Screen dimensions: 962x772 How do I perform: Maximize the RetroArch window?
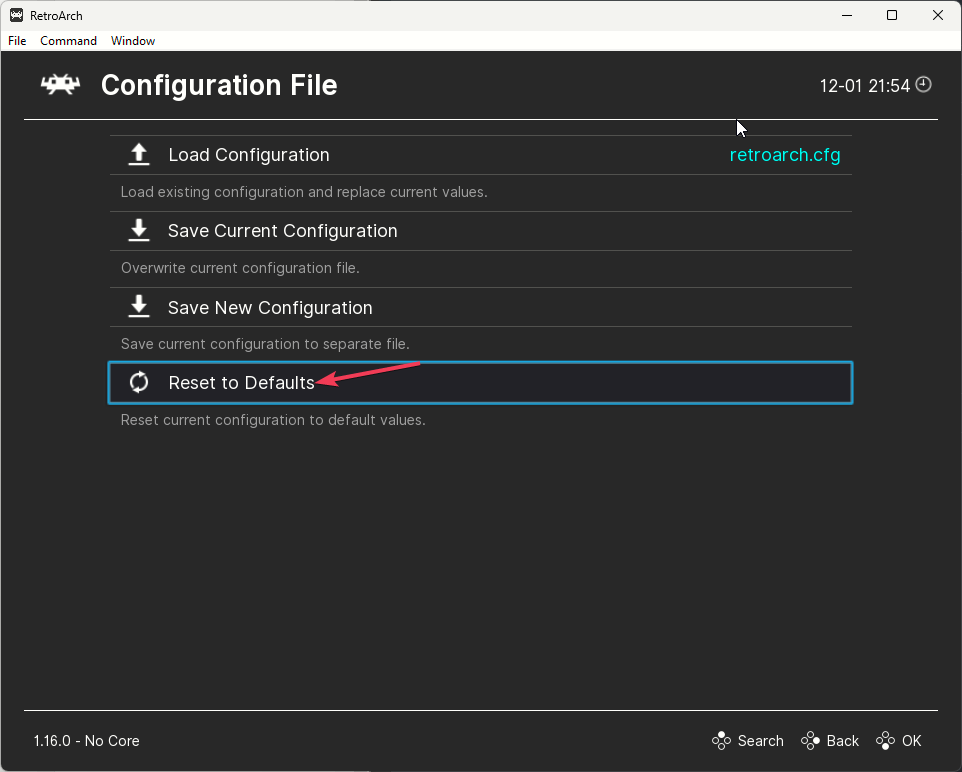(x=892, y=15)
